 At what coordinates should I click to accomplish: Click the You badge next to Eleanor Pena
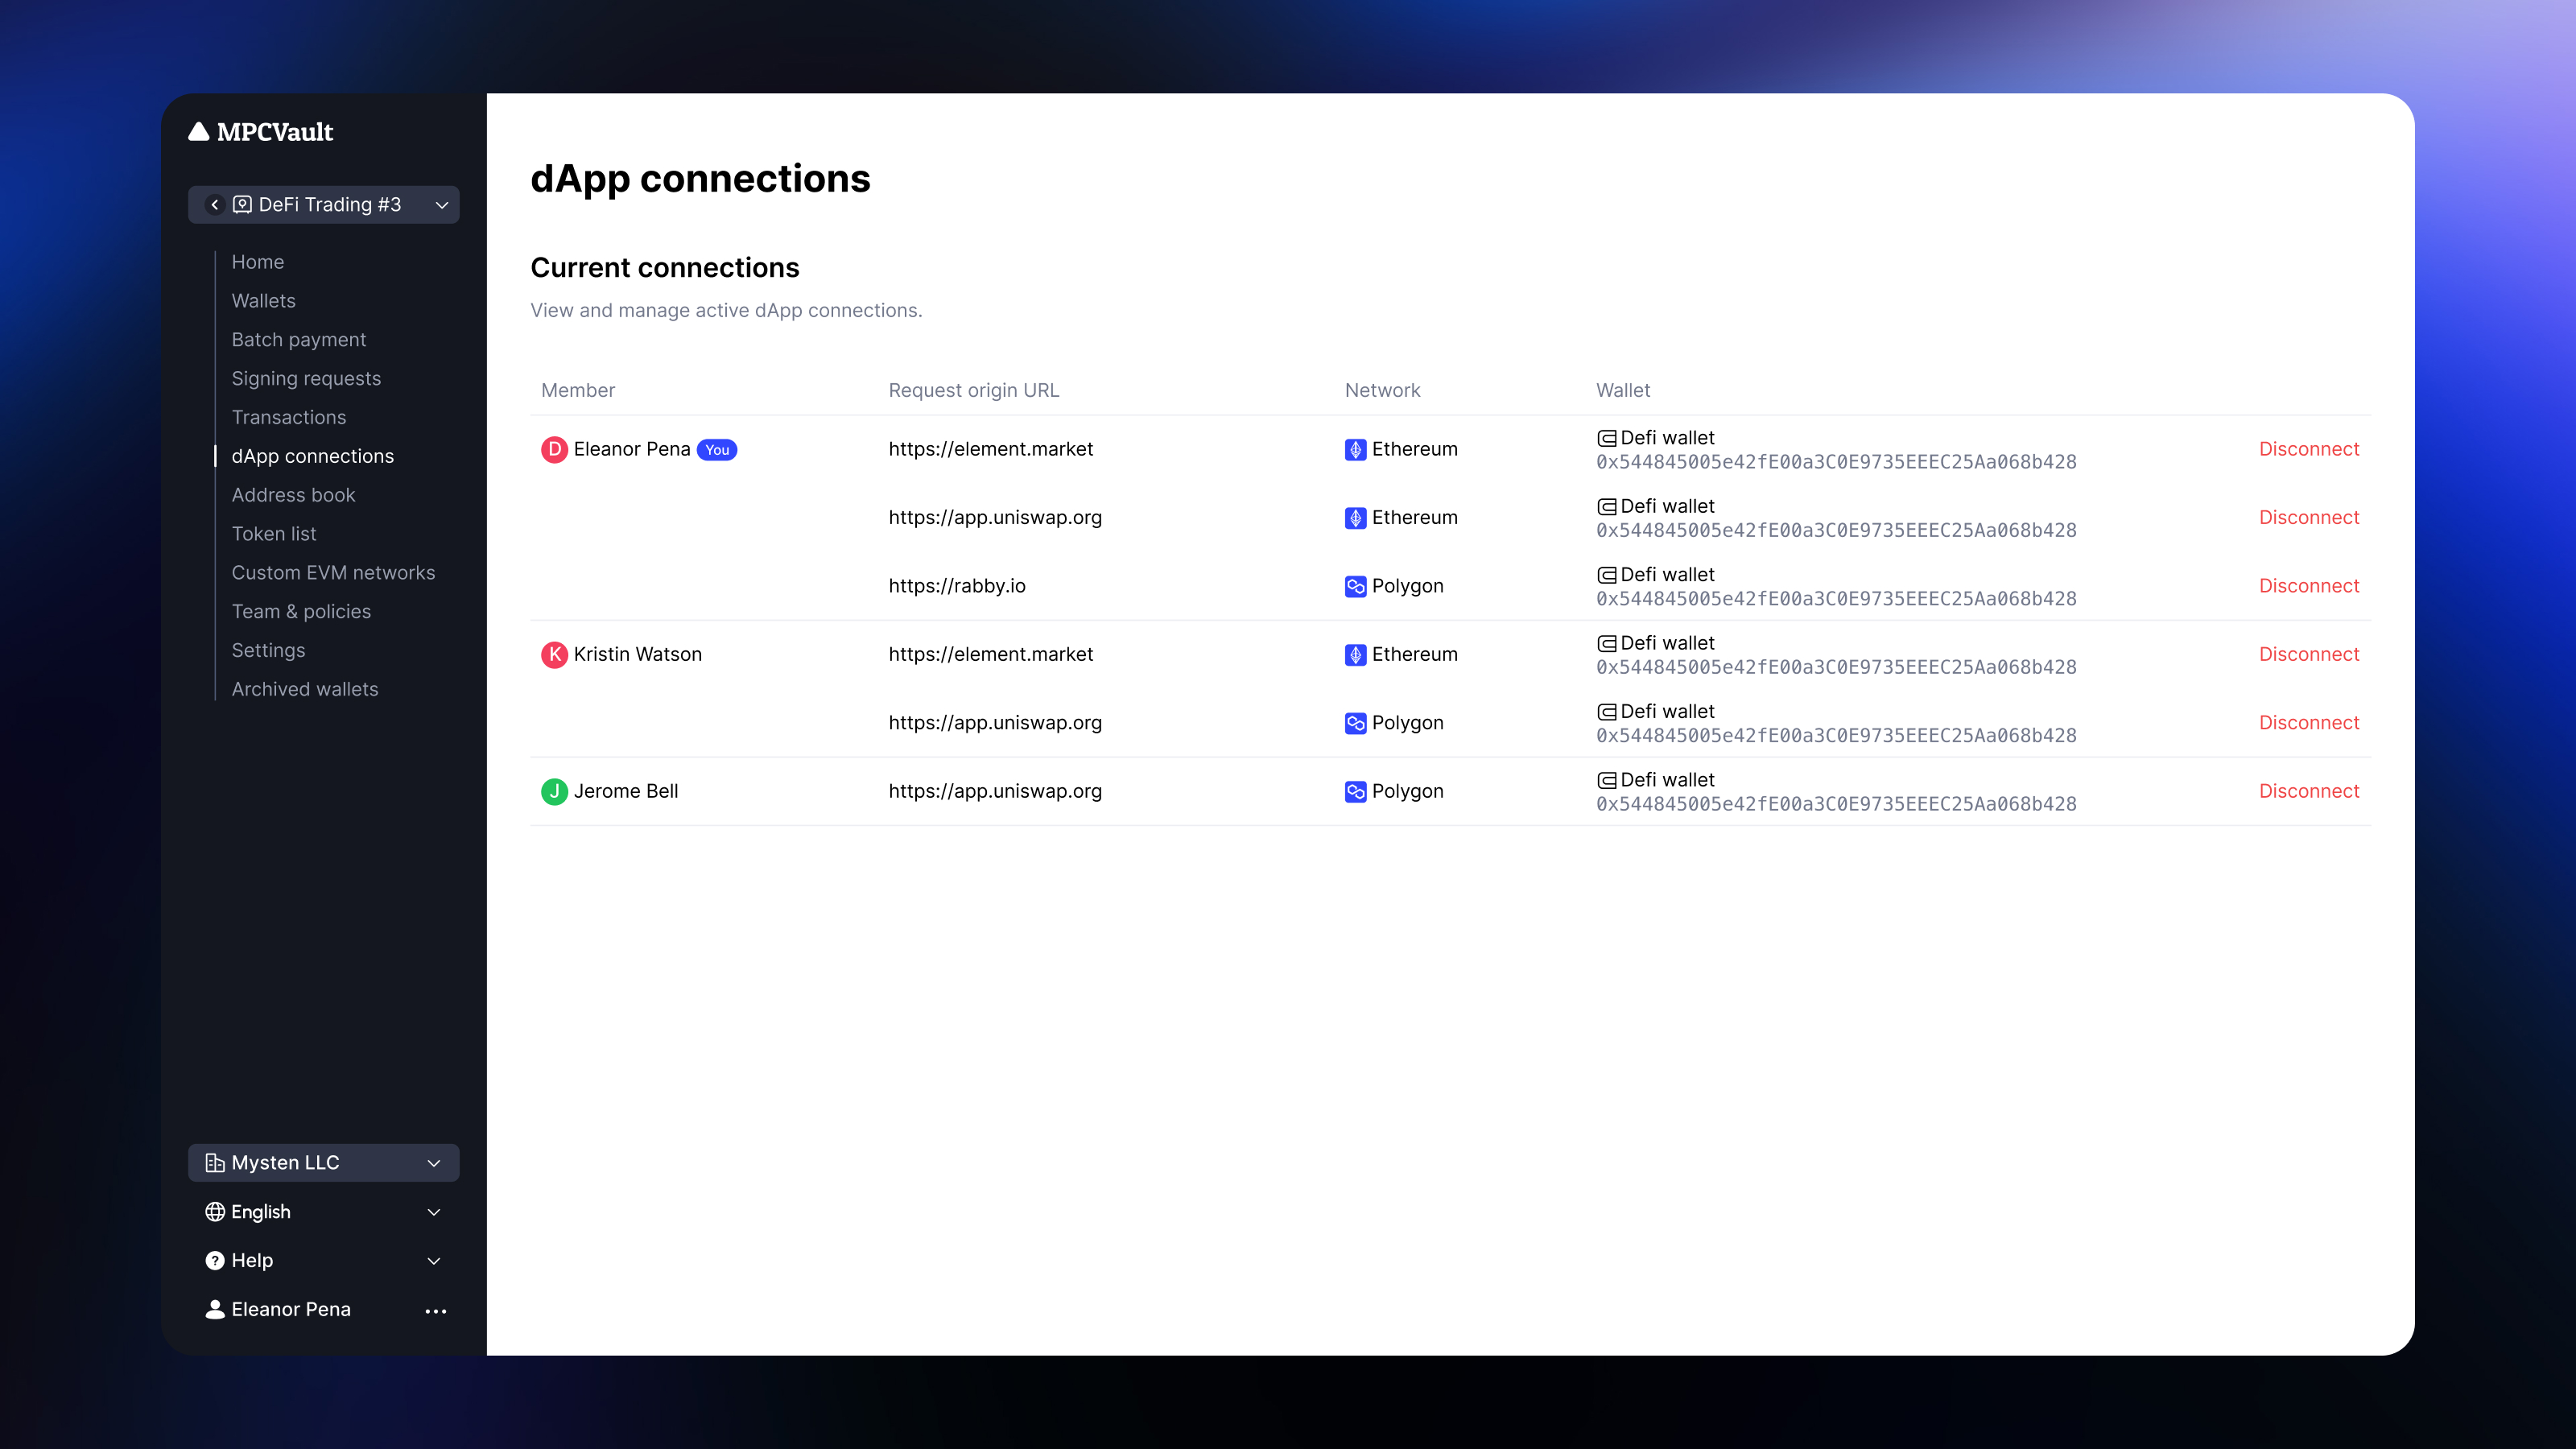pyautogui.click(x=717, y=450)
